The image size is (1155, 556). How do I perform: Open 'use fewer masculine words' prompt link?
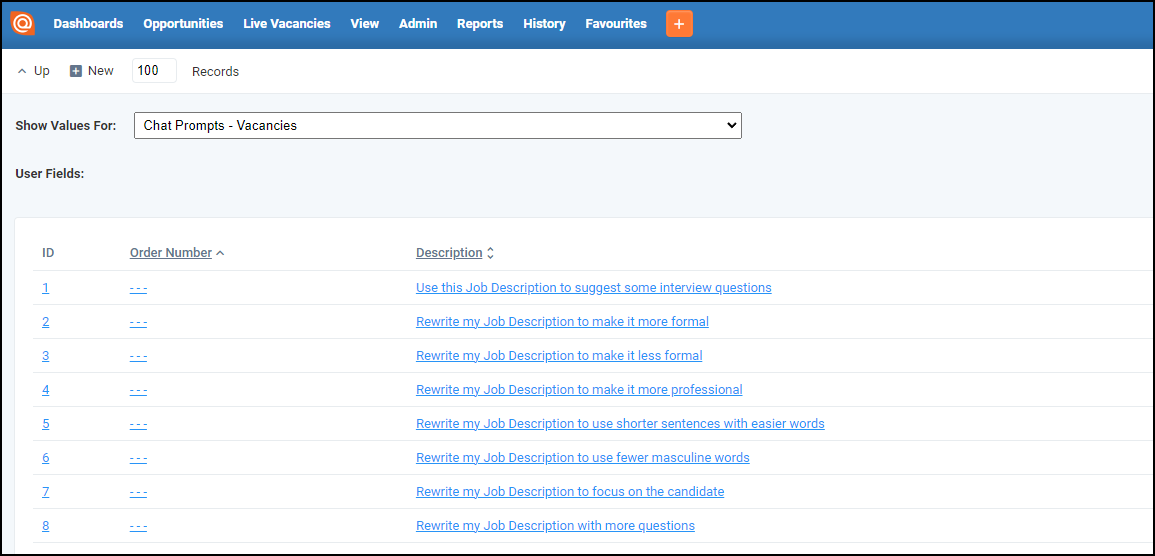583,458
